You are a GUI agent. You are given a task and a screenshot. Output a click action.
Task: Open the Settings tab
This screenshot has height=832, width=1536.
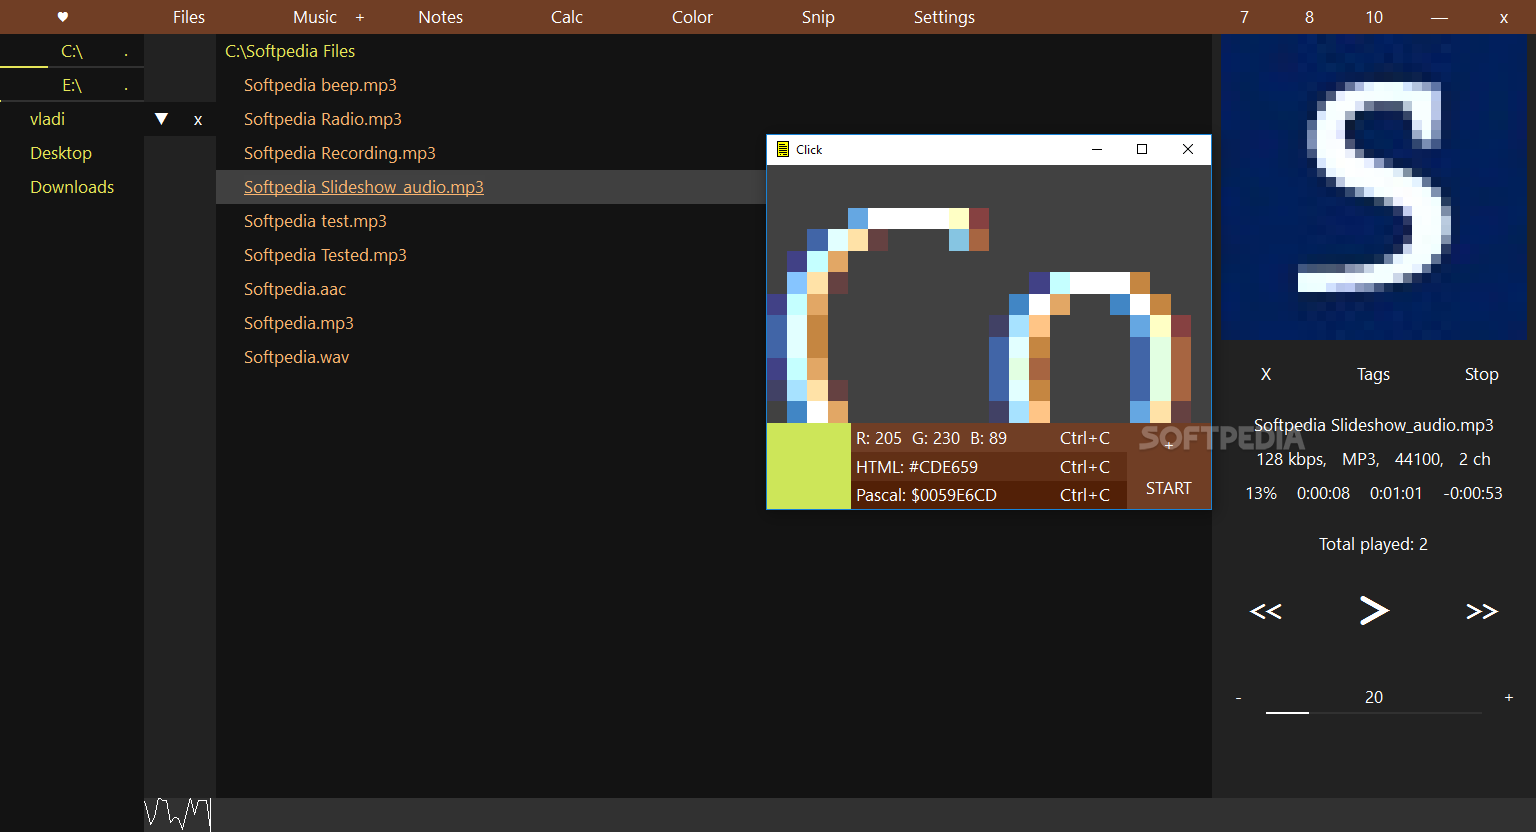(x=944, y=17)
